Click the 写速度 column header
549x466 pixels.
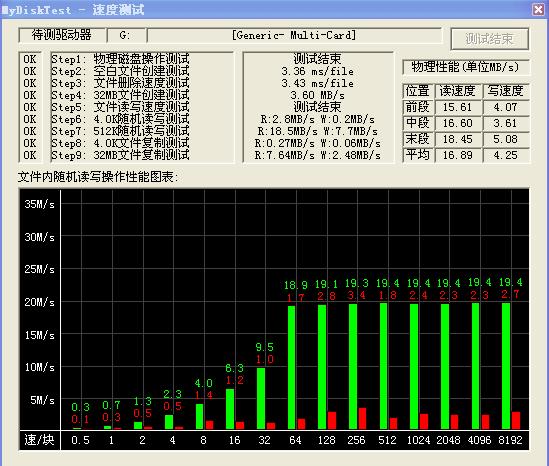(x=505, y=91)
